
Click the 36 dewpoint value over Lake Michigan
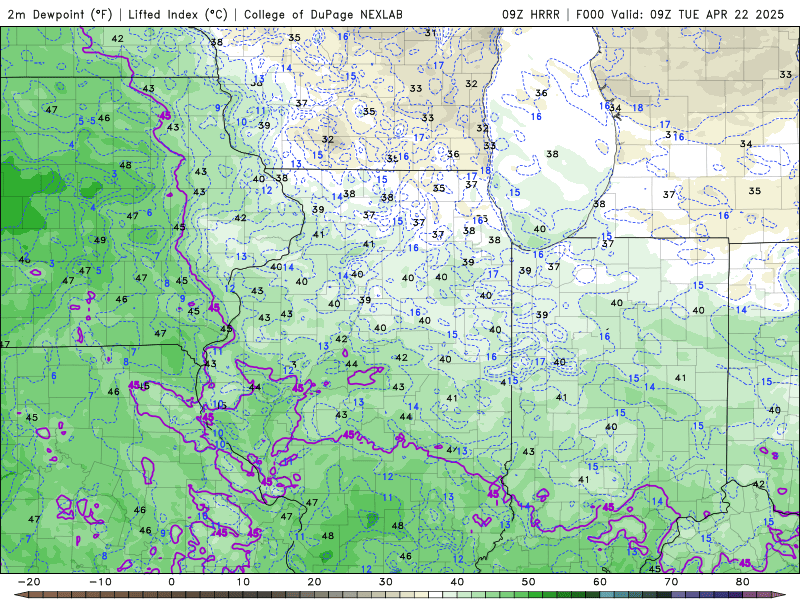[541, 93]
